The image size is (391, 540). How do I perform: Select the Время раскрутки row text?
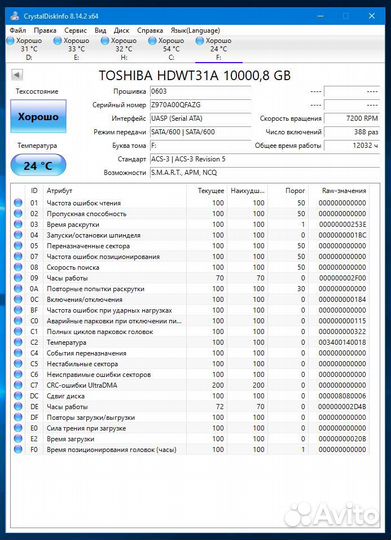(x=73, y=225)
